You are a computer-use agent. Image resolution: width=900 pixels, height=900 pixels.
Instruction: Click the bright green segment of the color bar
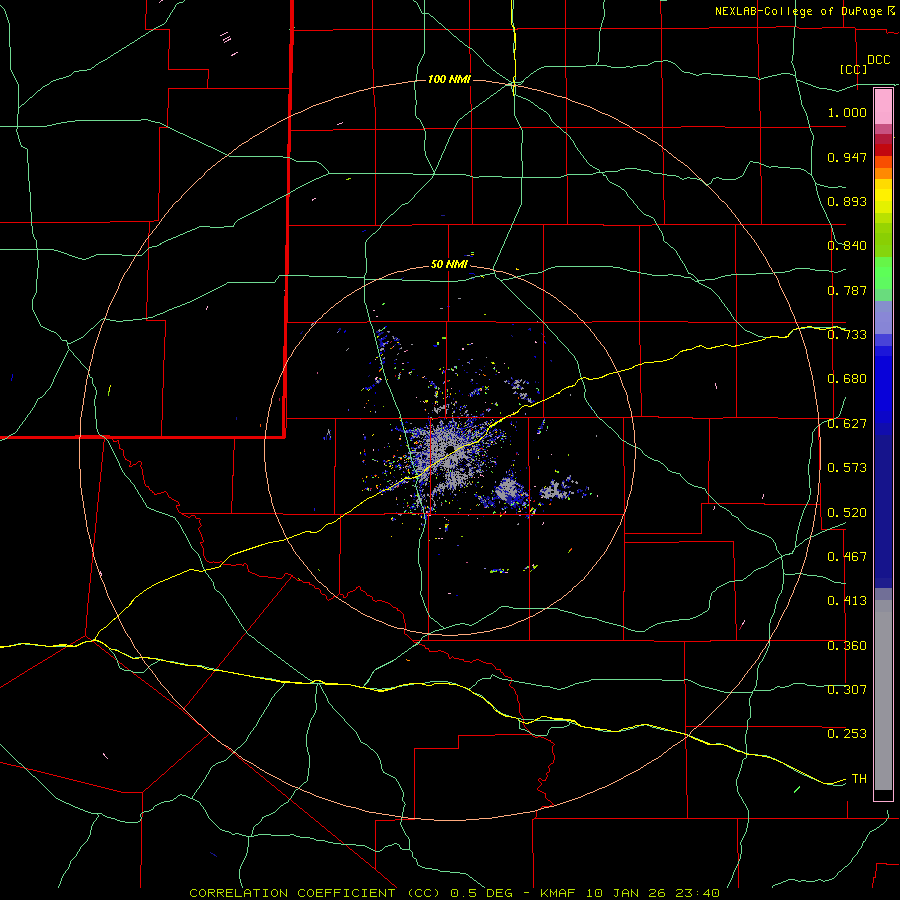pyautogui.click(x=883, y=273)
